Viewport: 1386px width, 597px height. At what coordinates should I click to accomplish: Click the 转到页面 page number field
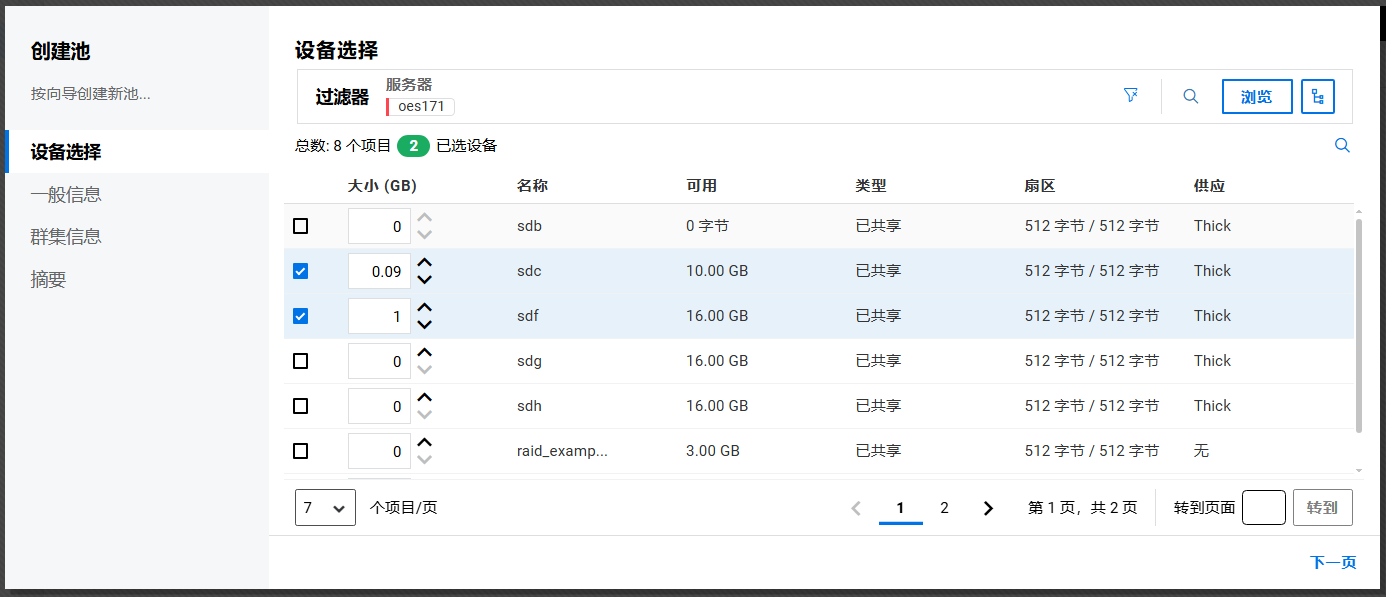(1263, 508)
